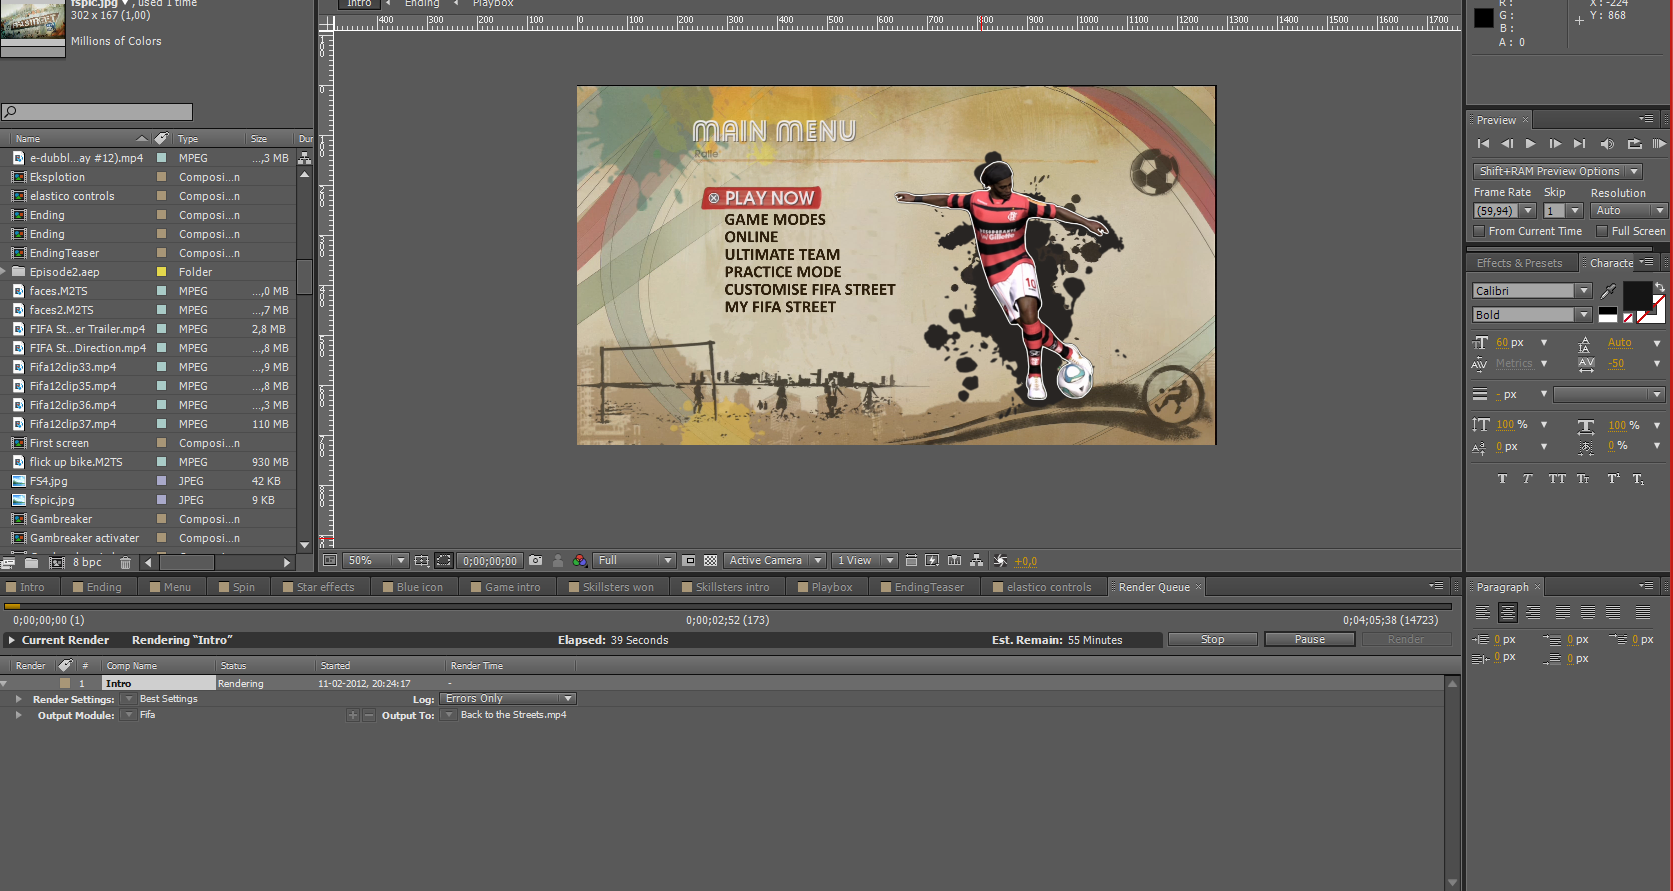Switch to Skillsters won tab

point(611,587)
